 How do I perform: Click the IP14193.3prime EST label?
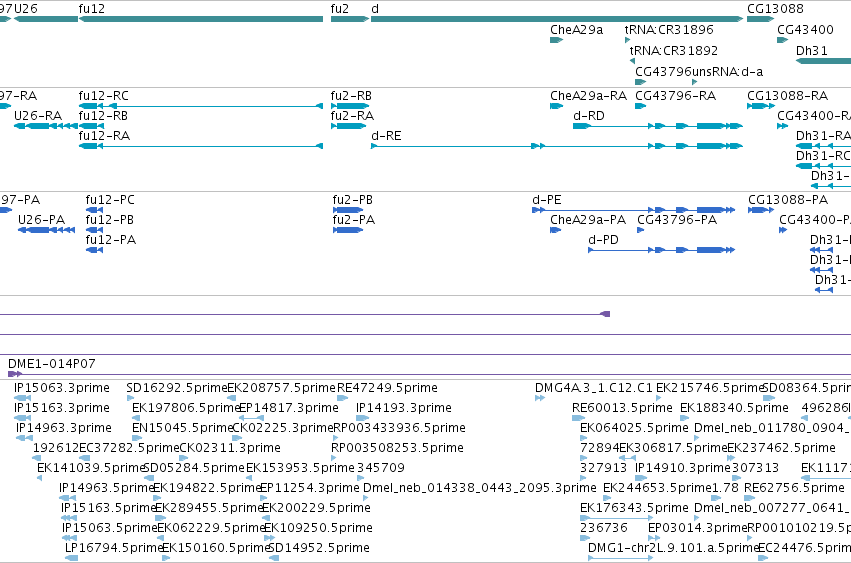pos(403,408)
